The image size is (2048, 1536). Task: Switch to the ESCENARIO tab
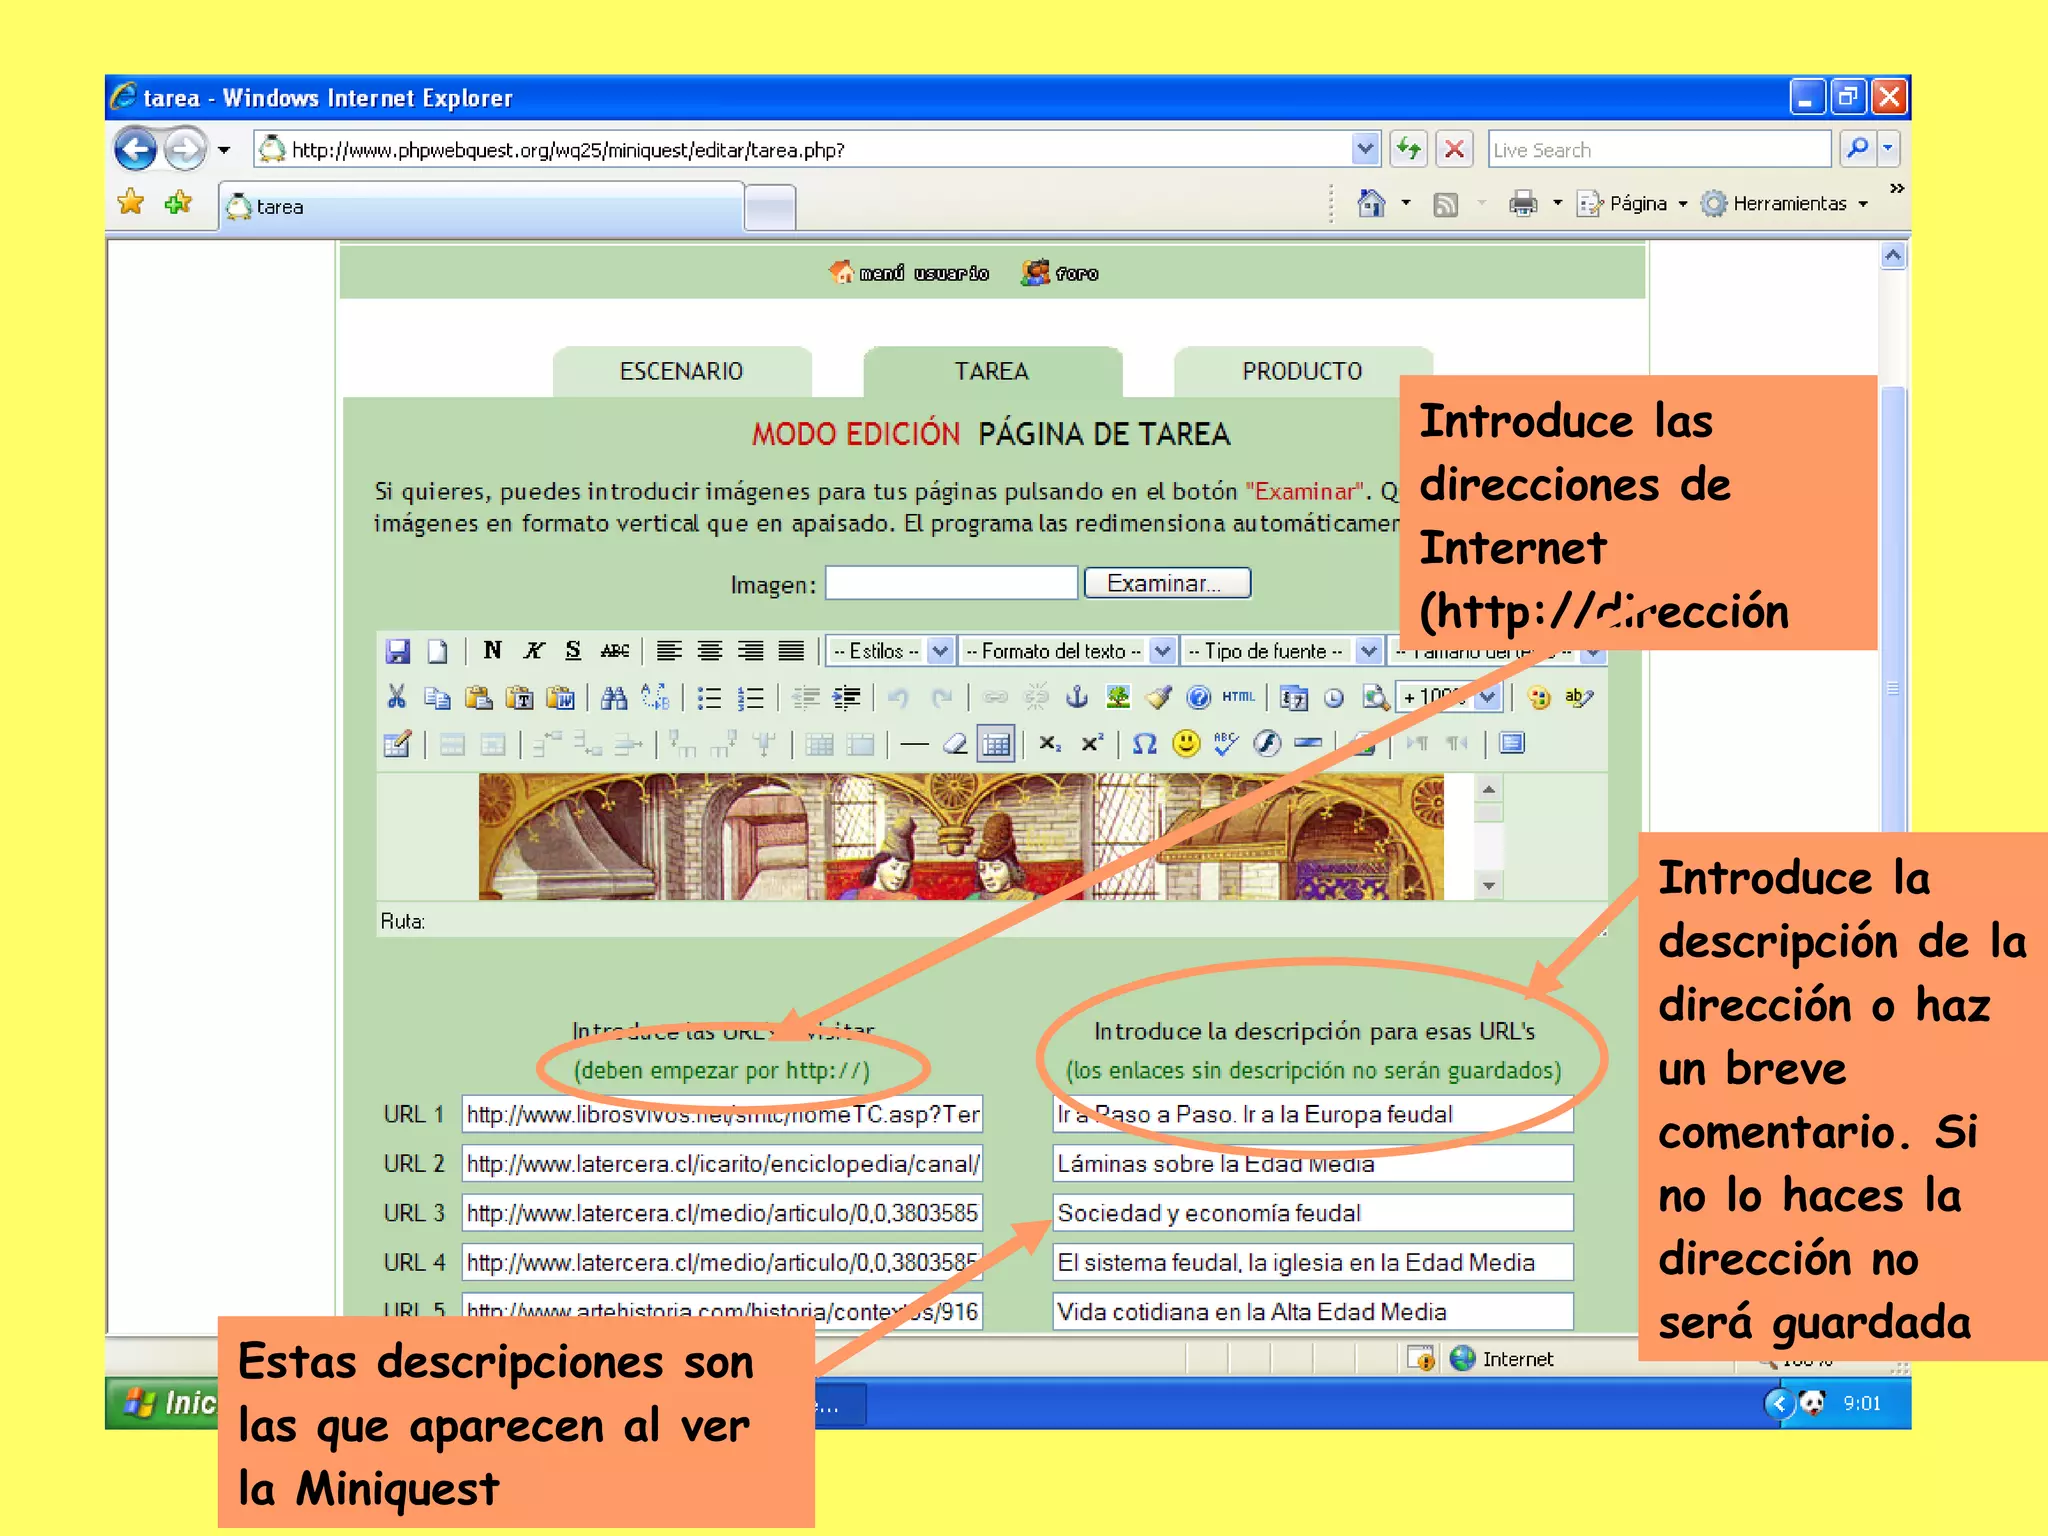(682, 371)
